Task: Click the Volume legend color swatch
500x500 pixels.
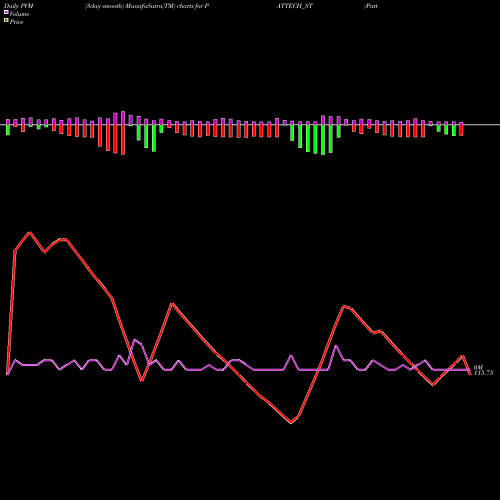Action: point(6,13)
